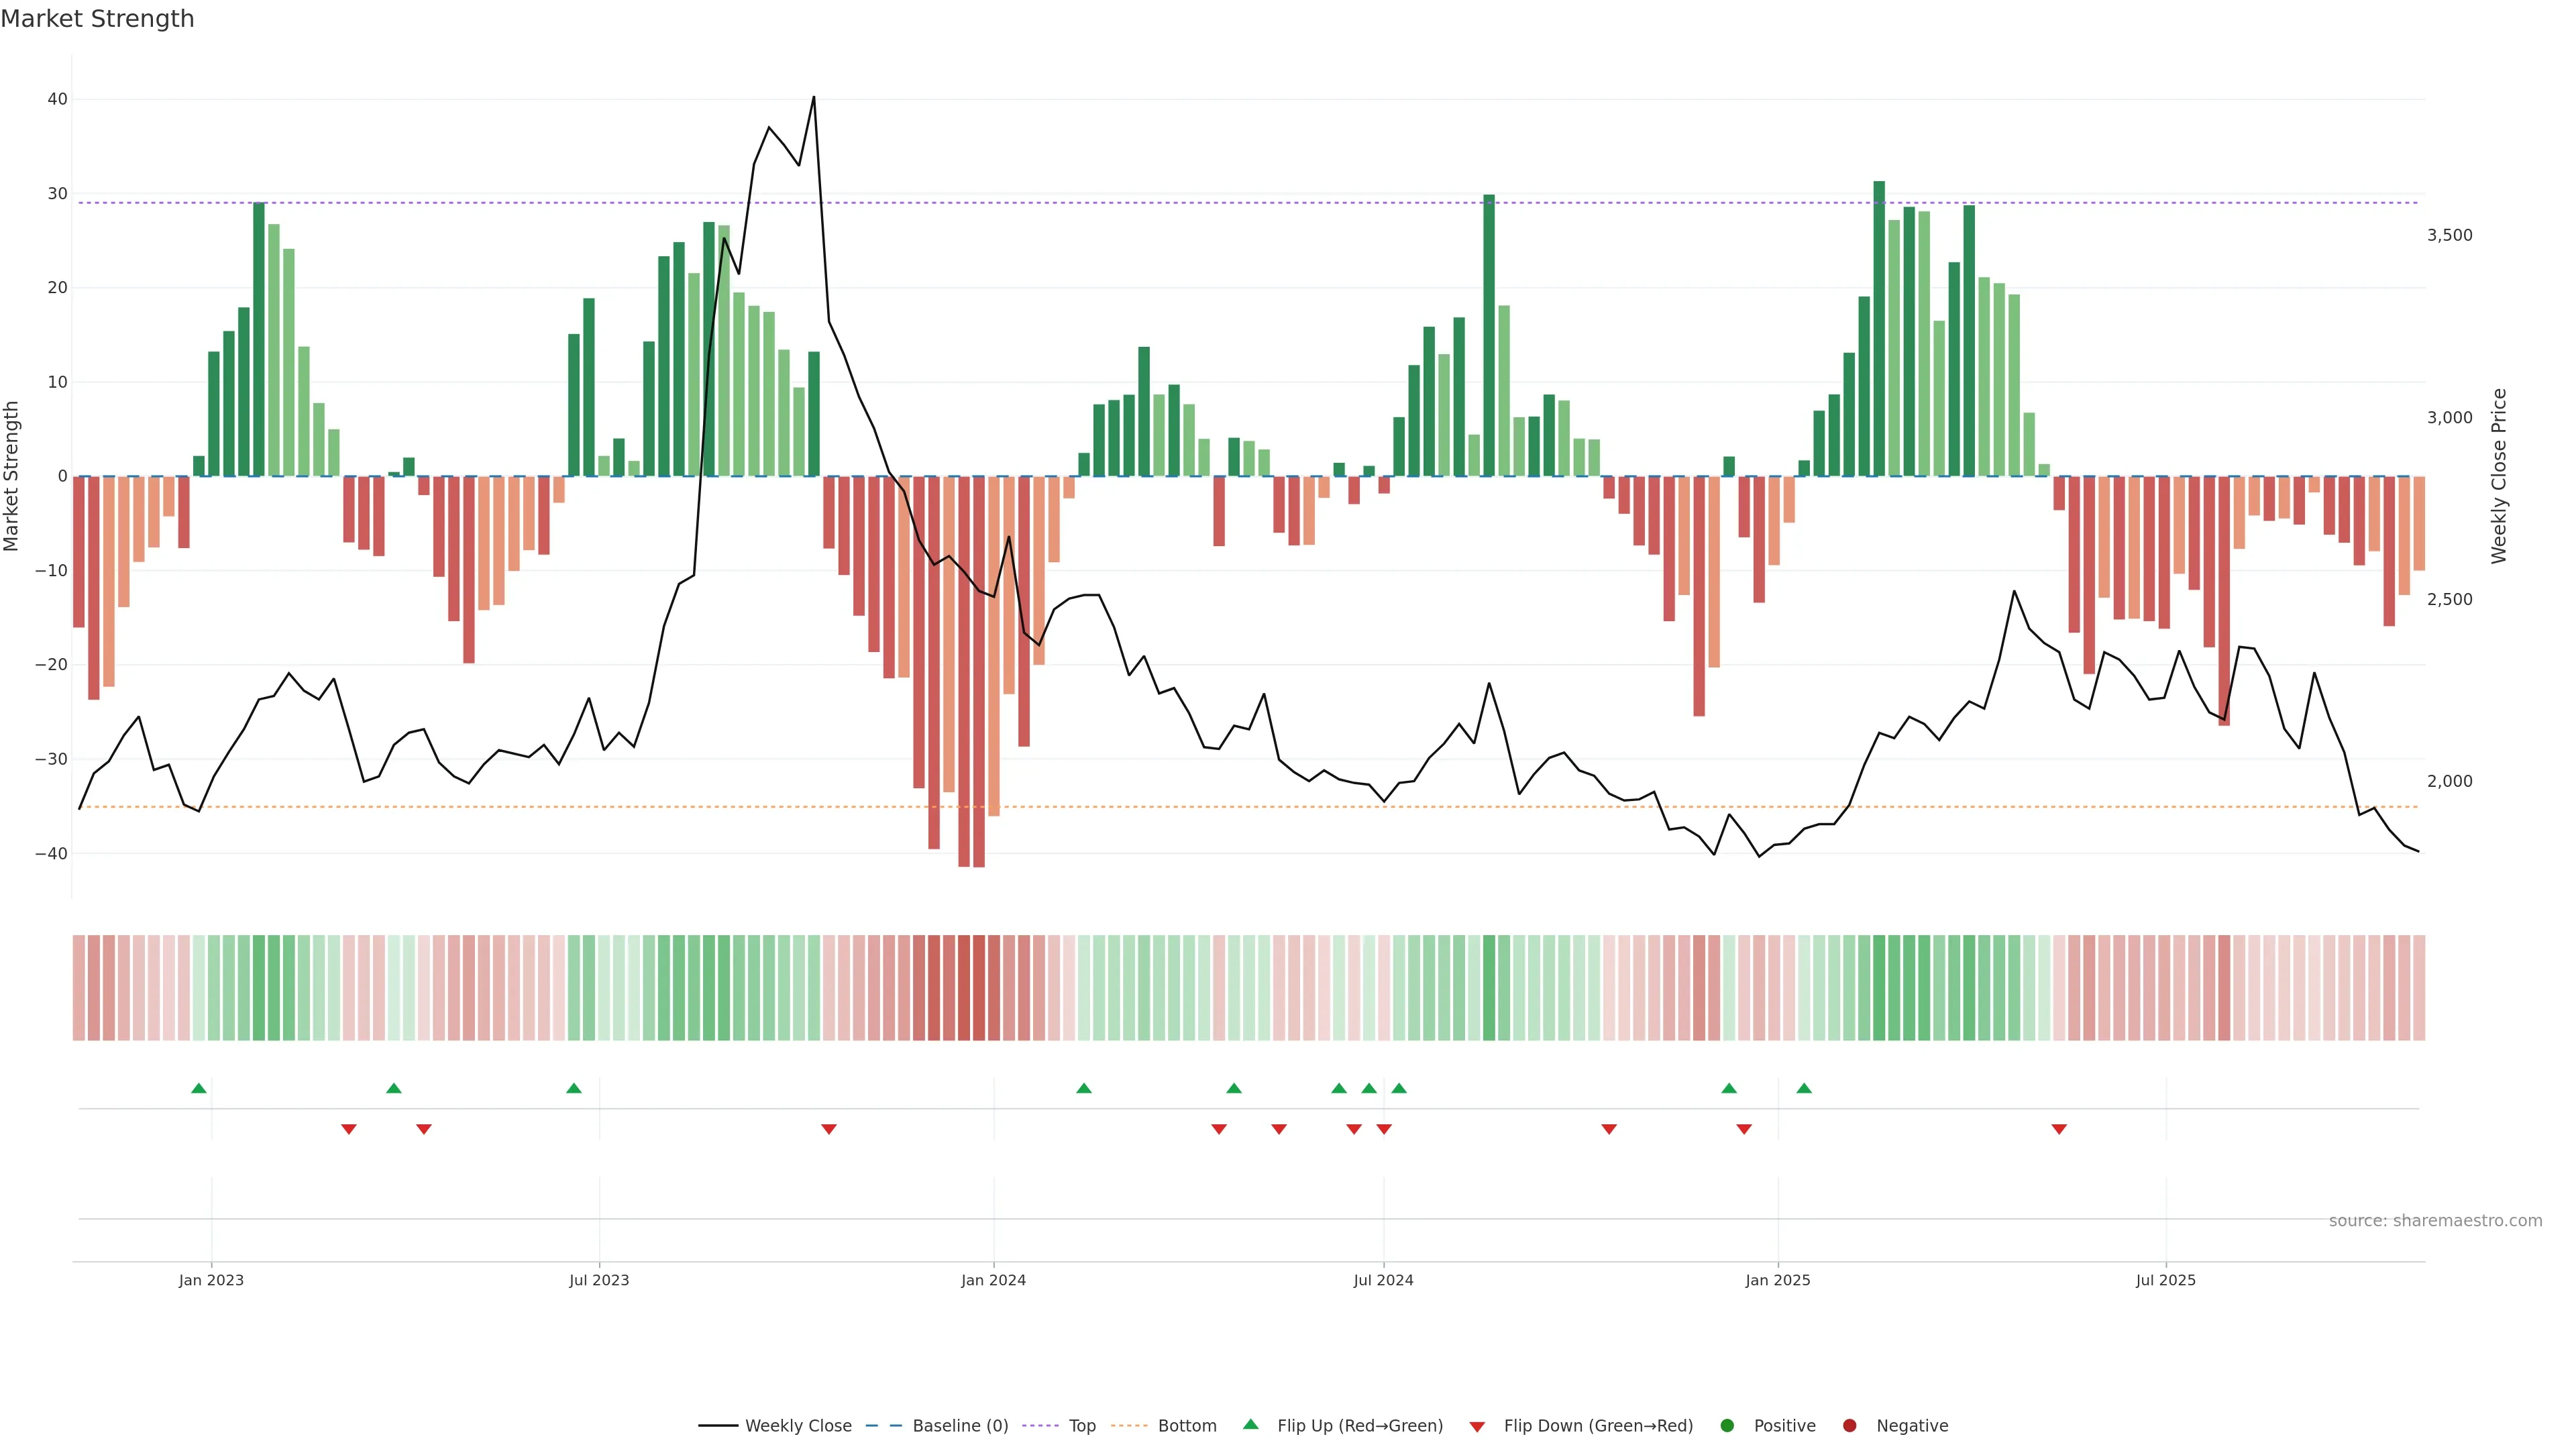Click the Jan 2024 x-axis label
This screenshot has height=1449, width=2576.
point(993,1280)
